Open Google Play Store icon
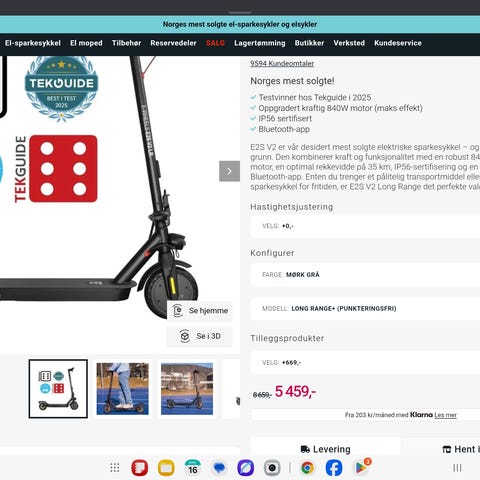 coord(361,467)
